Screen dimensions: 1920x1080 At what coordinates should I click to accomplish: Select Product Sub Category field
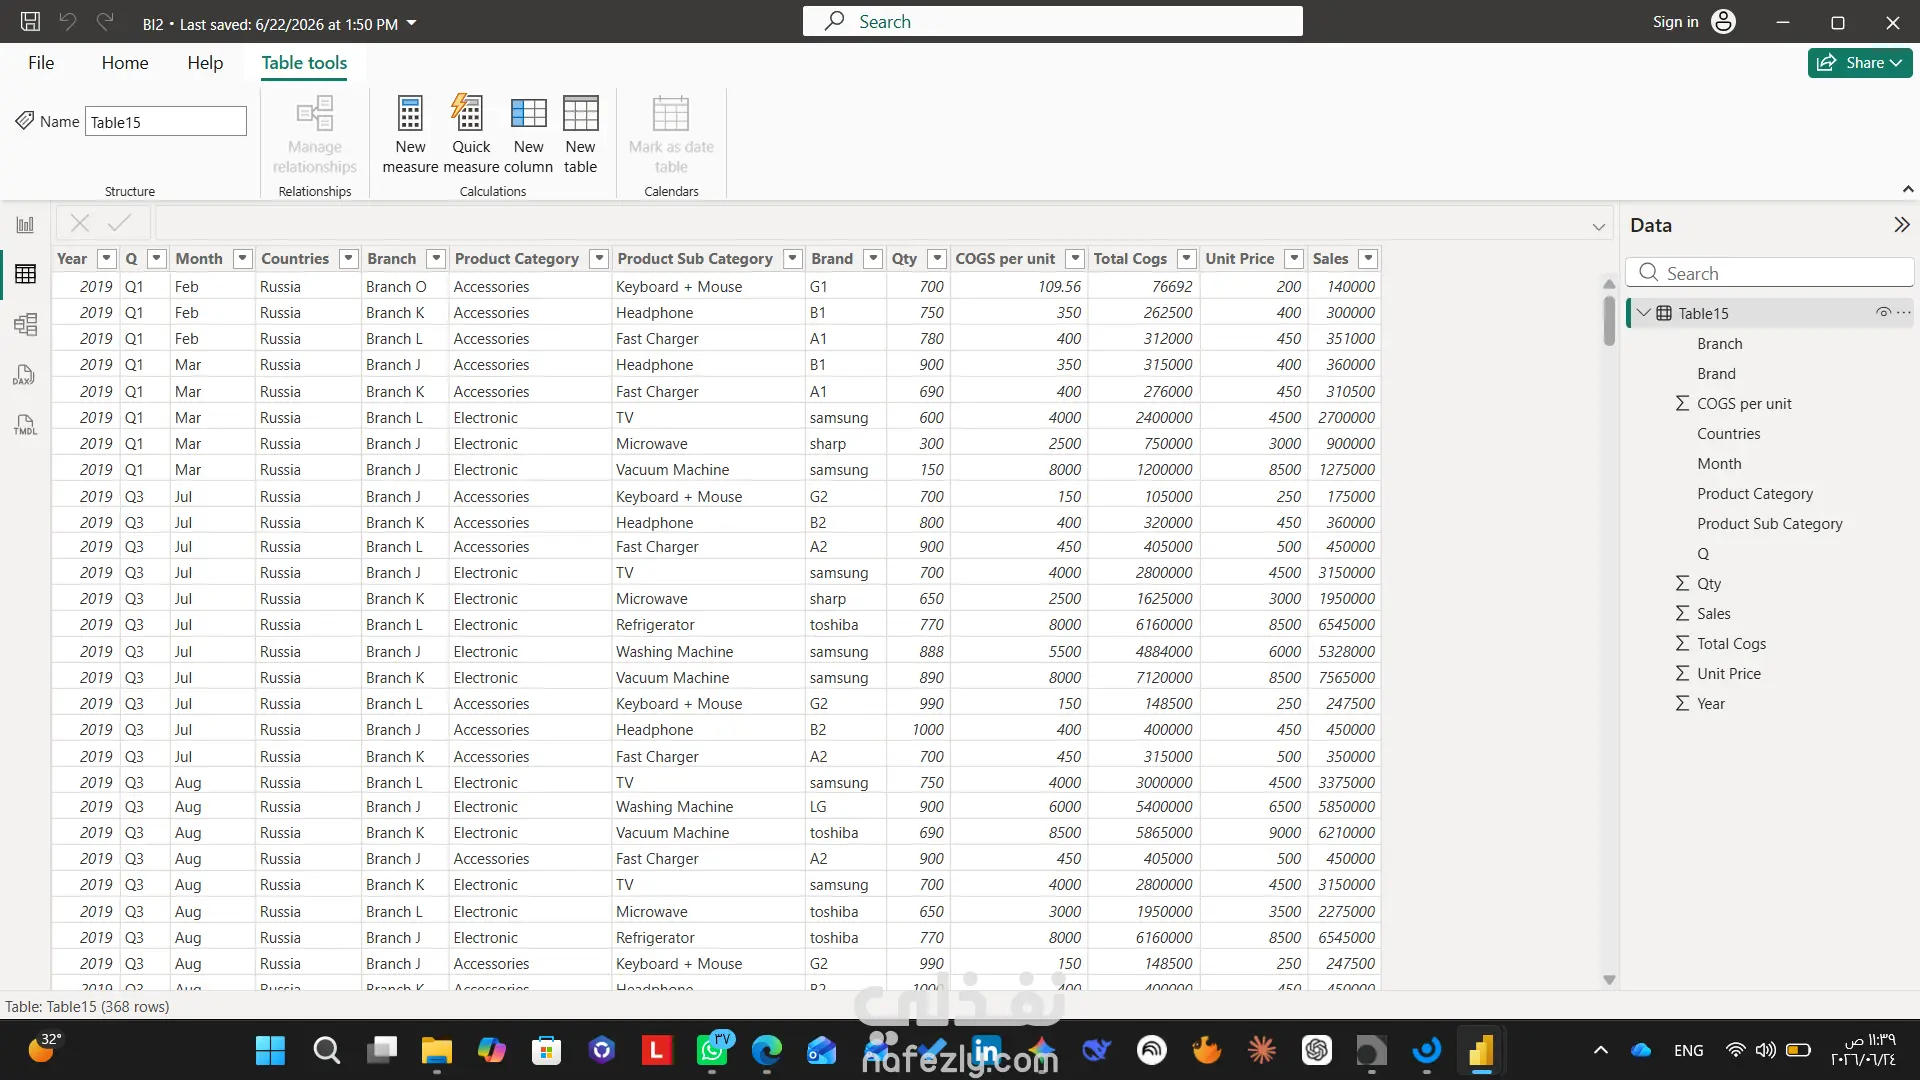click(1769, 524)
